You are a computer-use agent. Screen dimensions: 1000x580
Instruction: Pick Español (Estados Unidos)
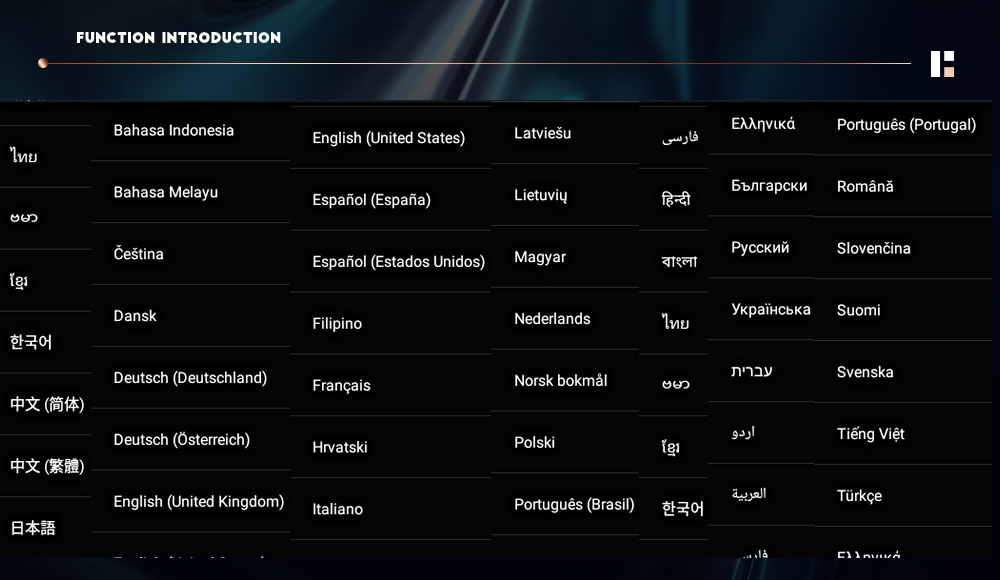399,262
